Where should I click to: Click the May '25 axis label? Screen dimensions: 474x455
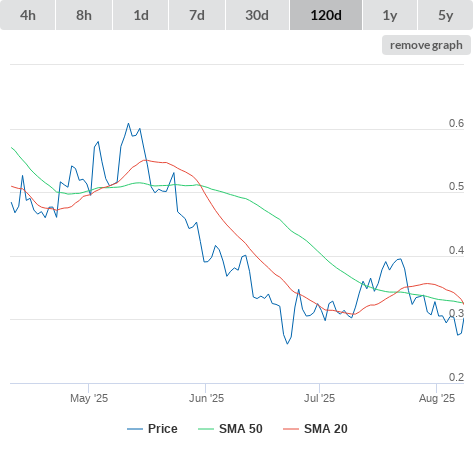(89, 398)
